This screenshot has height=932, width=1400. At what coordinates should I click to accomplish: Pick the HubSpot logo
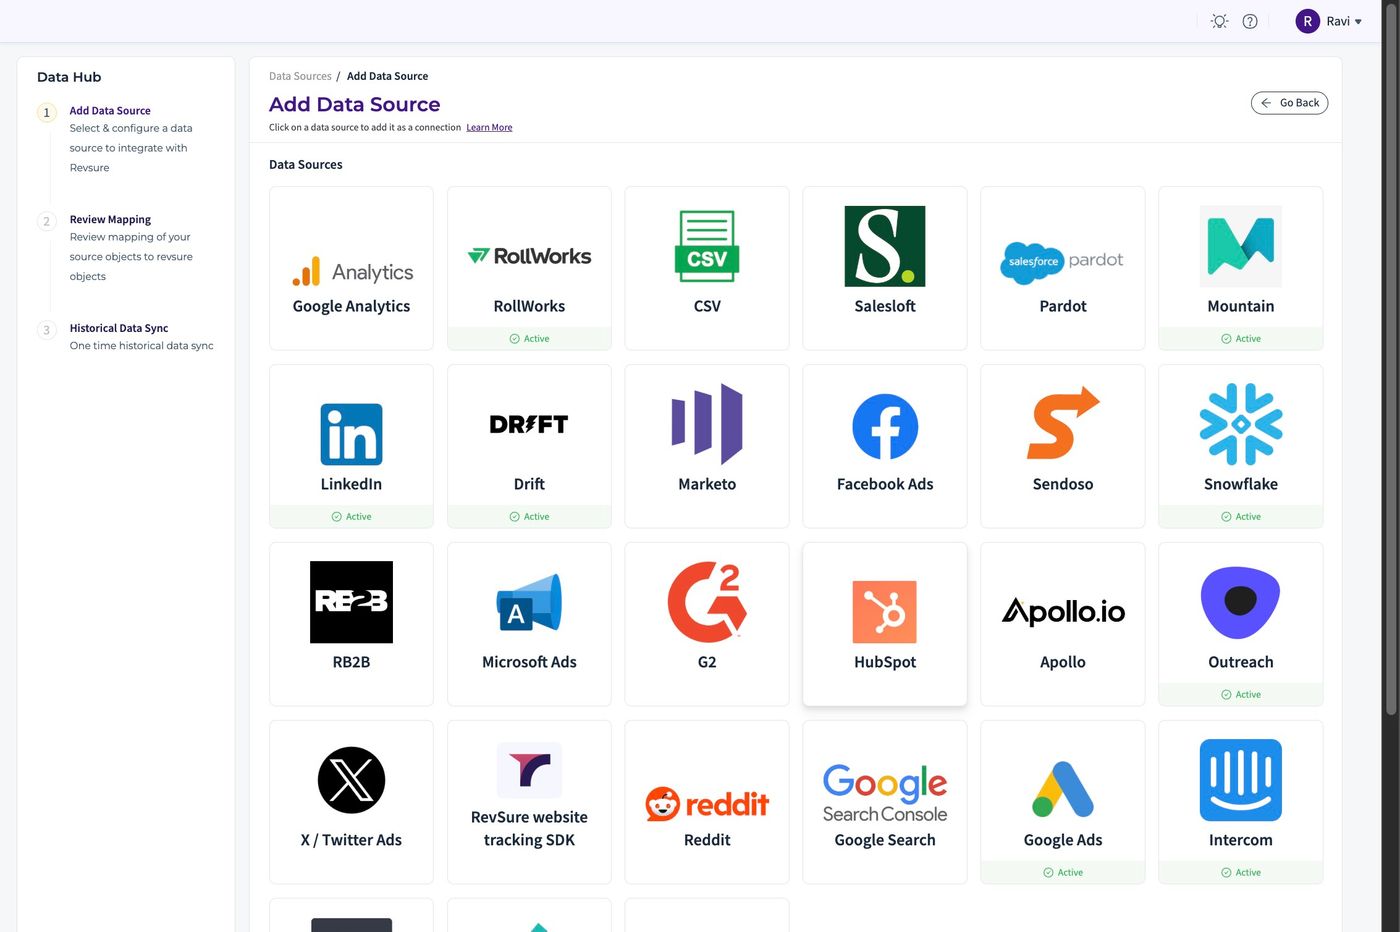885,611
